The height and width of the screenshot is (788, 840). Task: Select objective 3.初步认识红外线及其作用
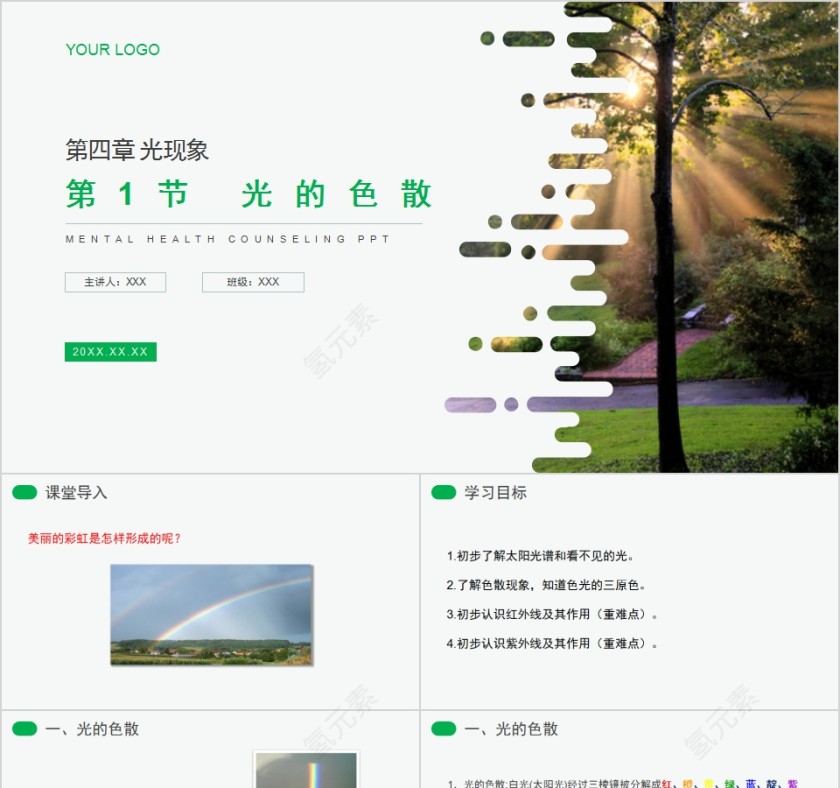(552, 614)
